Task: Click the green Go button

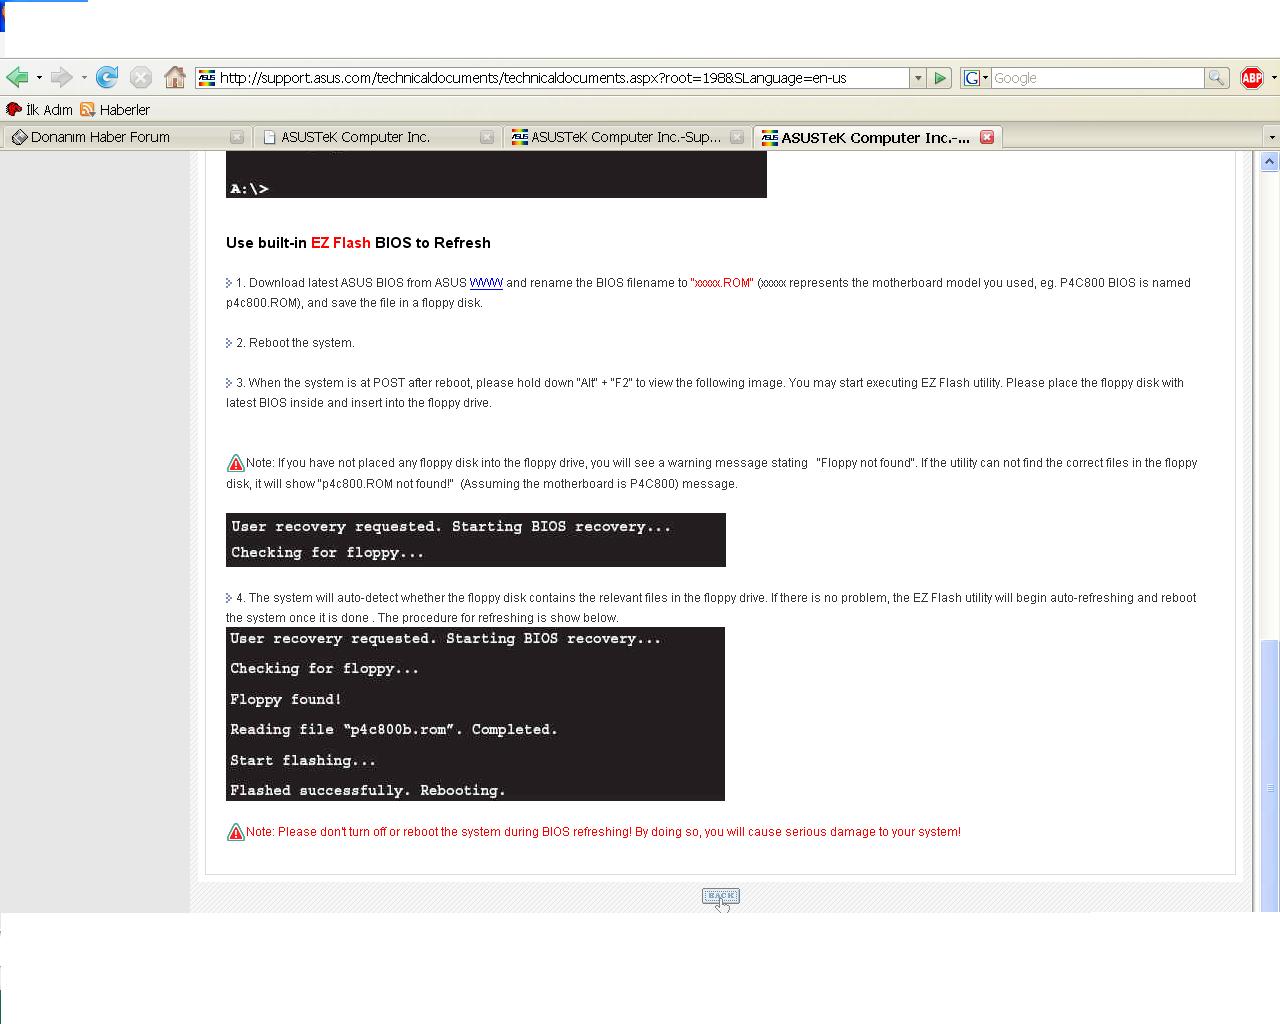Action: pyautogui.click(x=940, y=78)
